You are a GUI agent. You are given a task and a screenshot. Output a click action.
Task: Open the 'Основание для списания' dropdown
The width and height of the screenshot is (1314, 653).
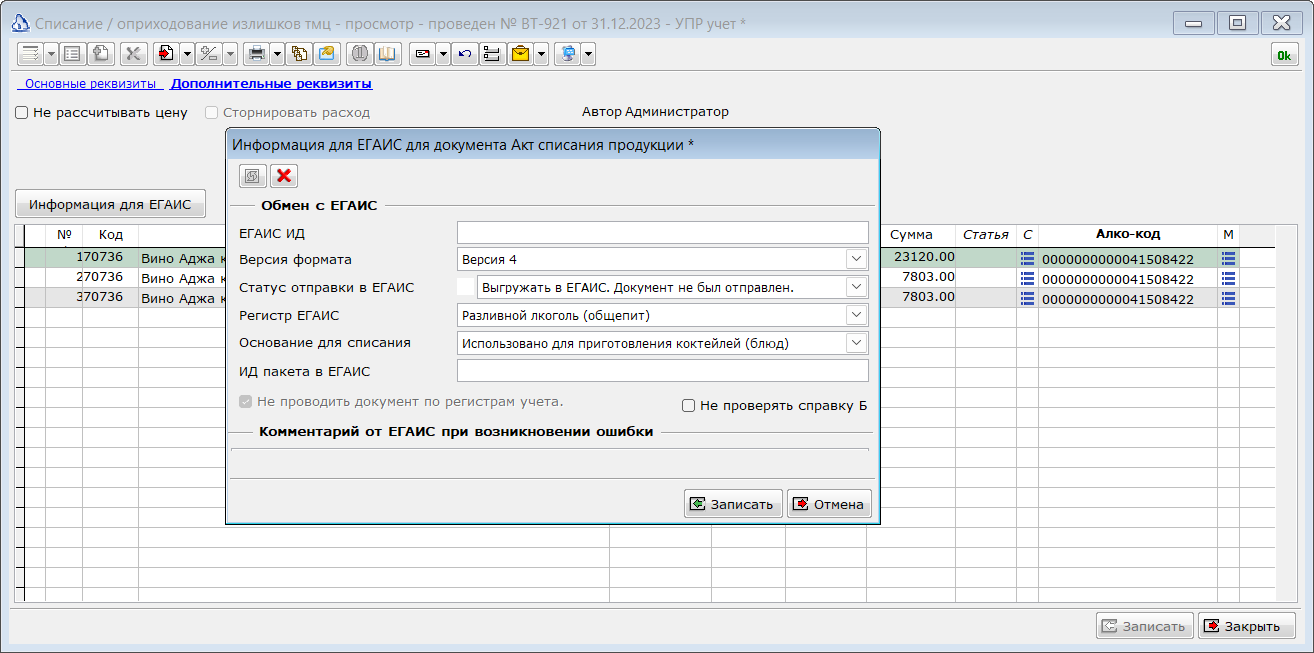click(x=856, y=343)
